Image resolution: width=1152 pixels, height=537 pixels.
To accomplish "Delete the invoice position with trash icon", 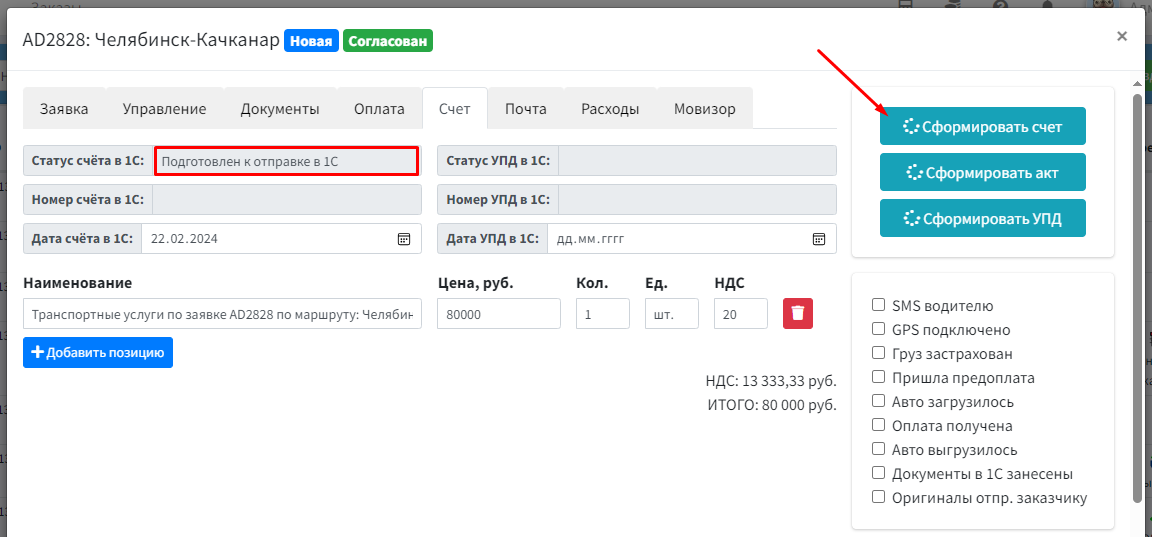I will tap(798, 313).
